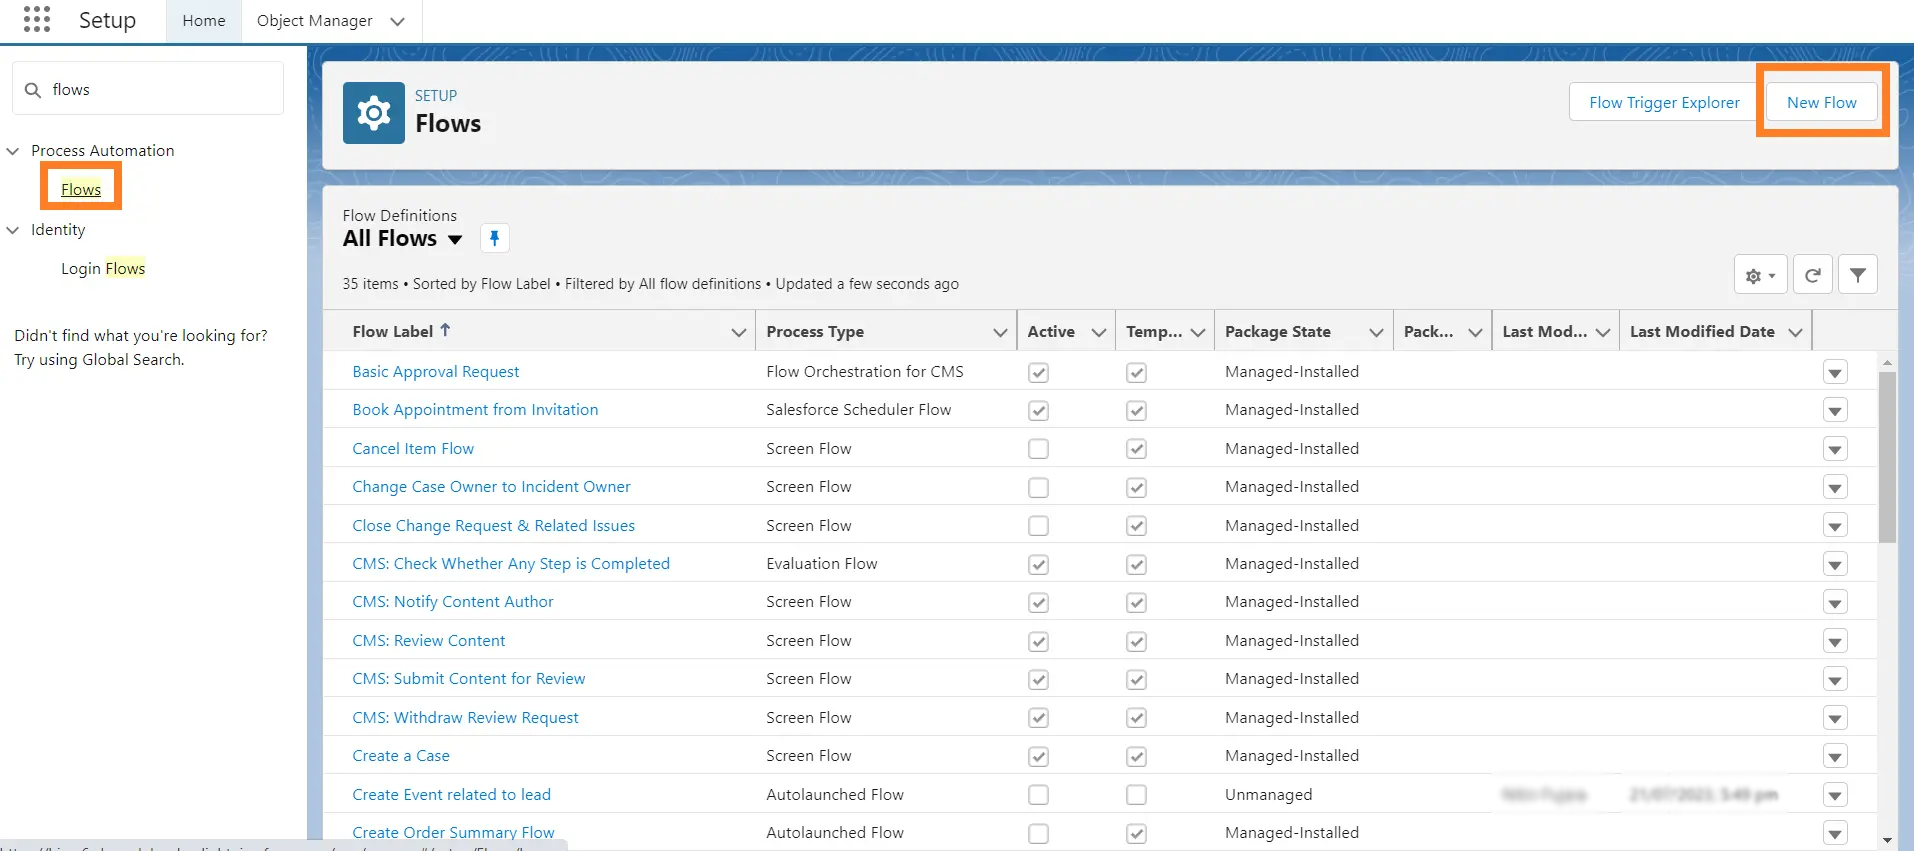The width and height of the screenshot is (1914, 851).
Task: Open Create a Case flow link
Action: [401, 756]
